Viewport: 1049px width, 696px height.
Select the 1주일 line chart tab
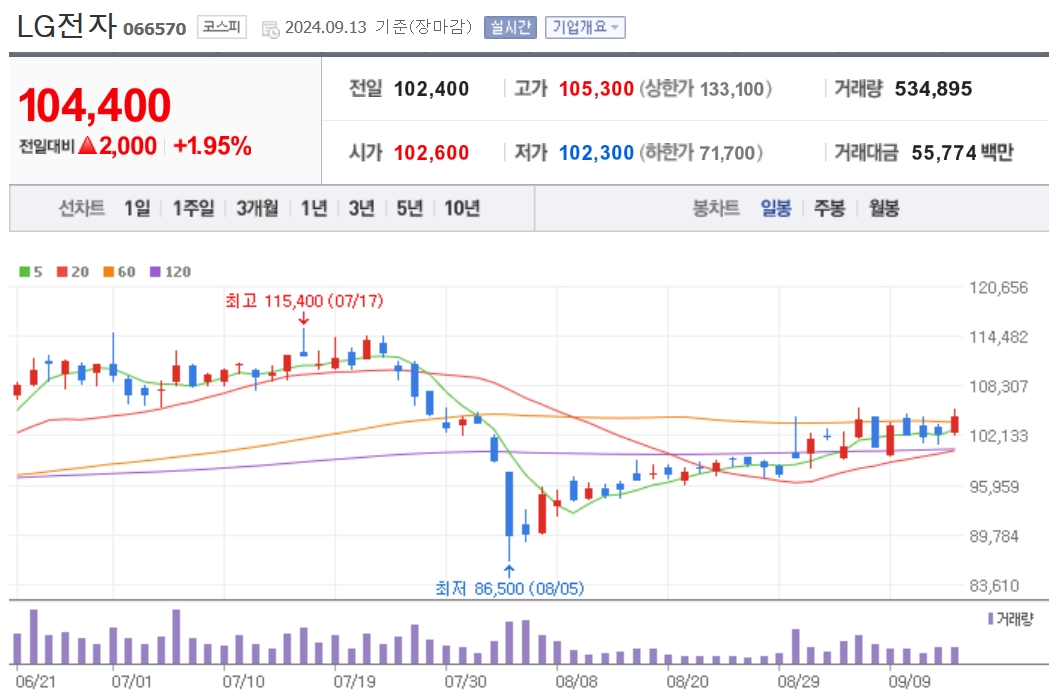193,208
